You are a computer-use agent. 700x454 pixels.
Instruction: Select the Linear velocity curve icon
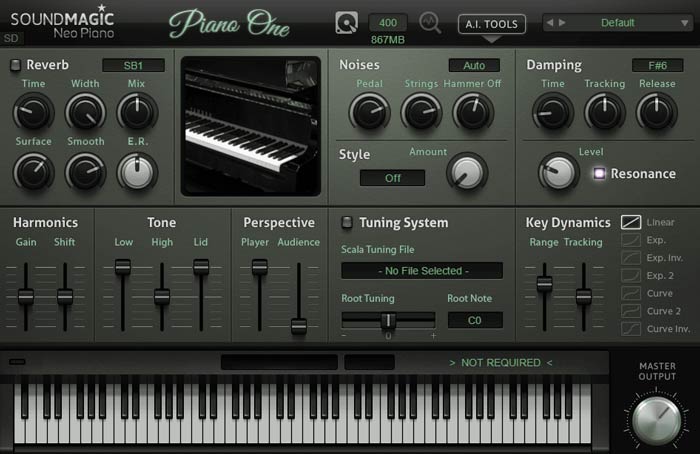(x=631, y=222)
